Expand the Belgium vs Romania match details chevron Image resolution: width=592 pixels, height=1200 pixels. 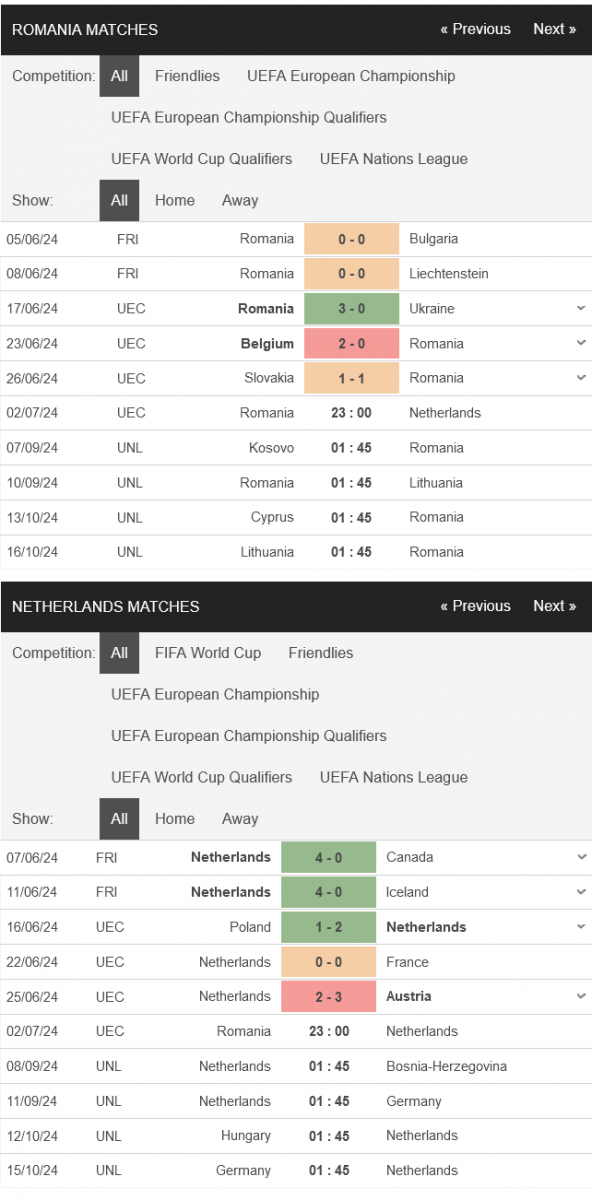tap(581, 343)
